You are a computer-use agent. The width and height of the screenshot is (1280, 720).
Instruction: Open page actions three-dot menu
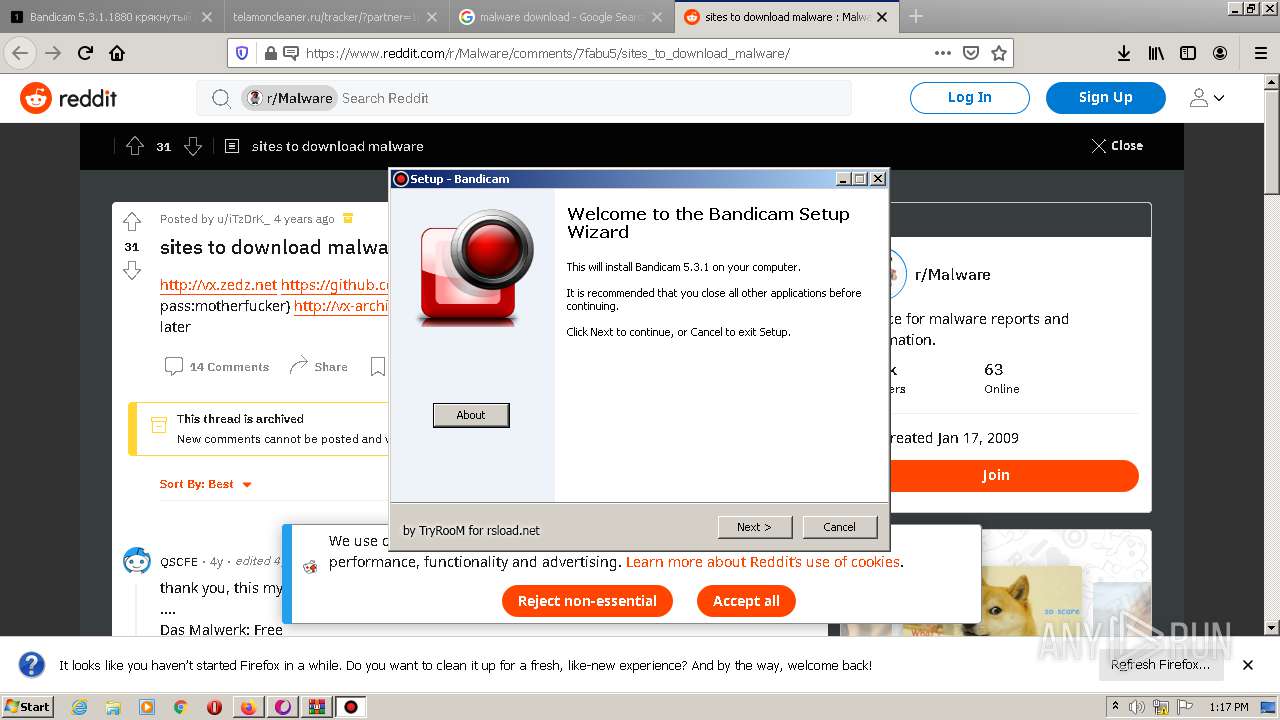click(942, 53)
